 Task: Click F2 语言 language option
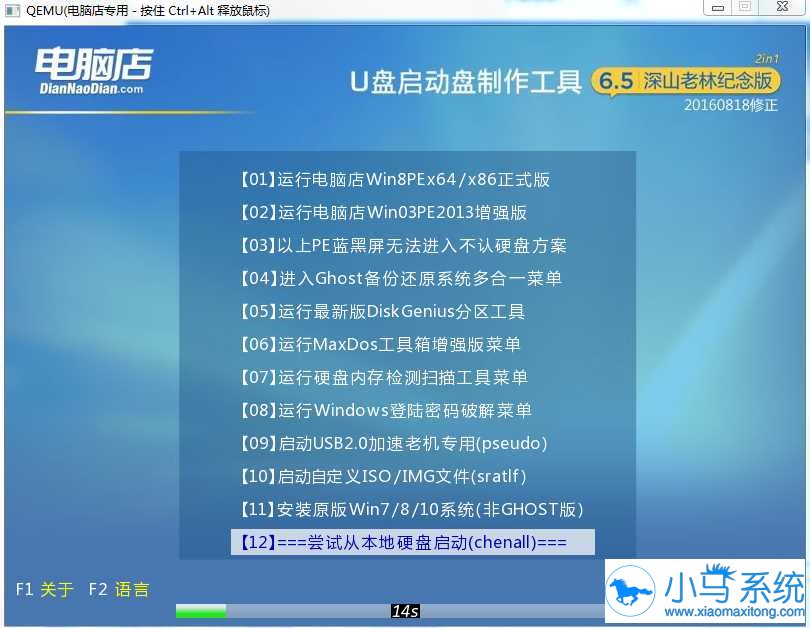click(x=119, y=589)
